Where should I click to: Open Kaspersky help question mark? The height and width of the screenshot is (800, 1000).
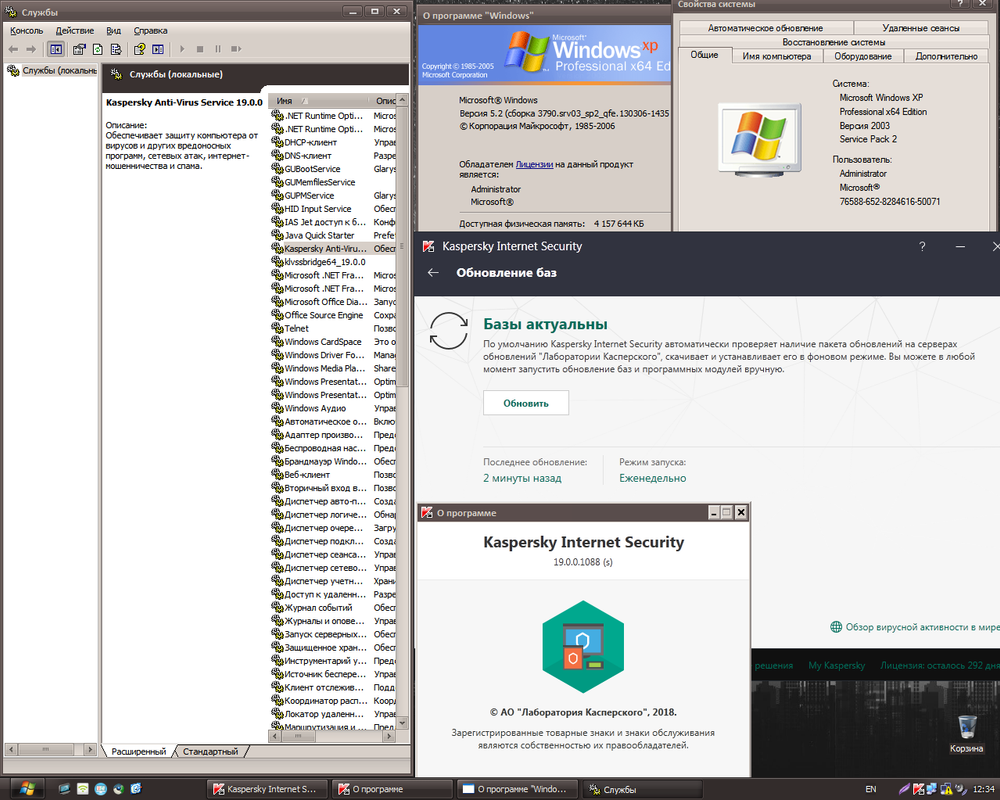click(x=922, y=246)
